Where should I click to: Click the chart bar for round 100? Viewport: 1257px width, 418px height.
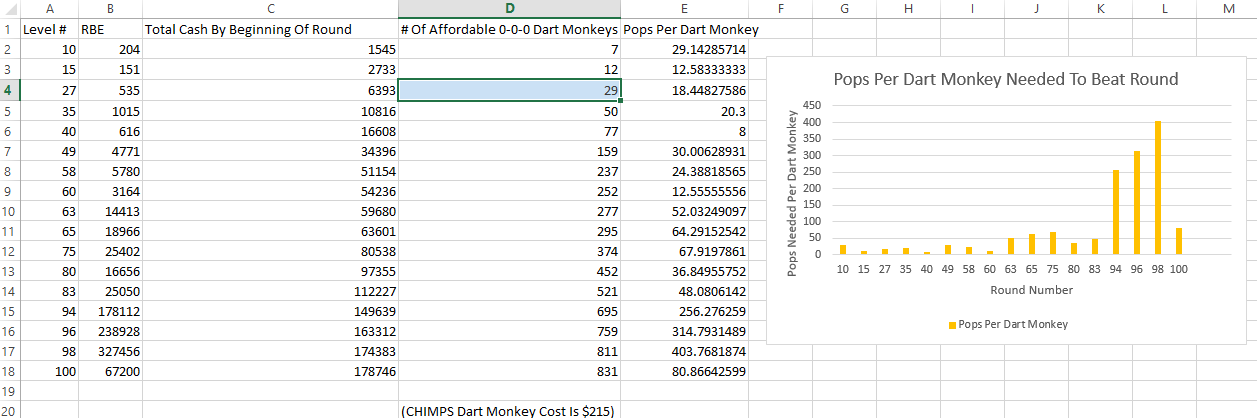pos(1179,241)
